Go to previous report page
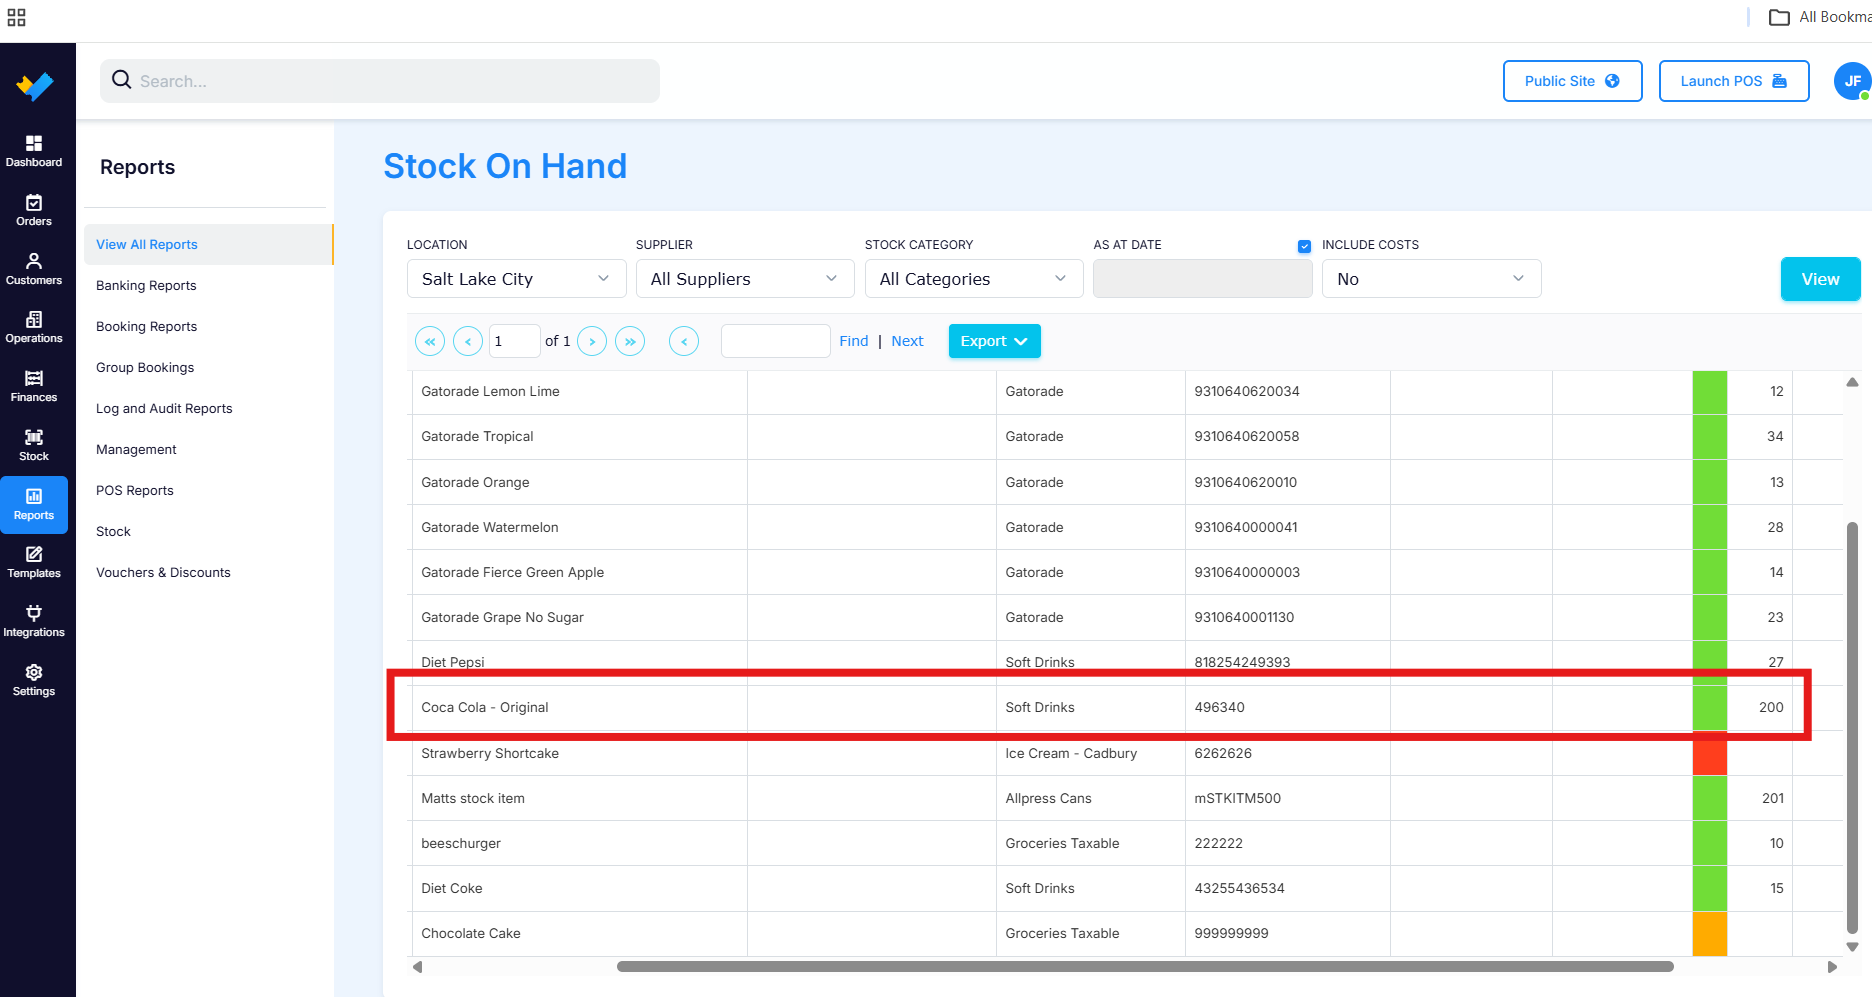 point(468,341)
